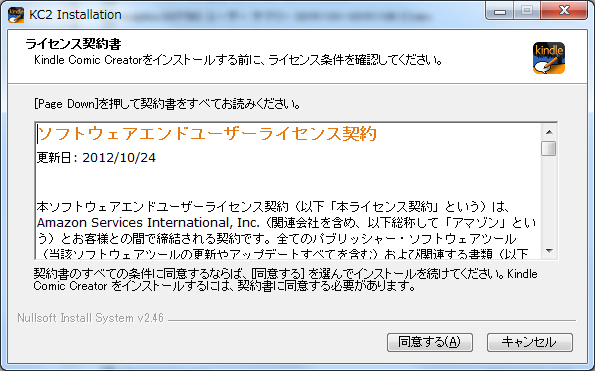Screen dimensions: 595x371
Task: Click the [Page Down] instruction text
Action: click(x=167, y=104)
